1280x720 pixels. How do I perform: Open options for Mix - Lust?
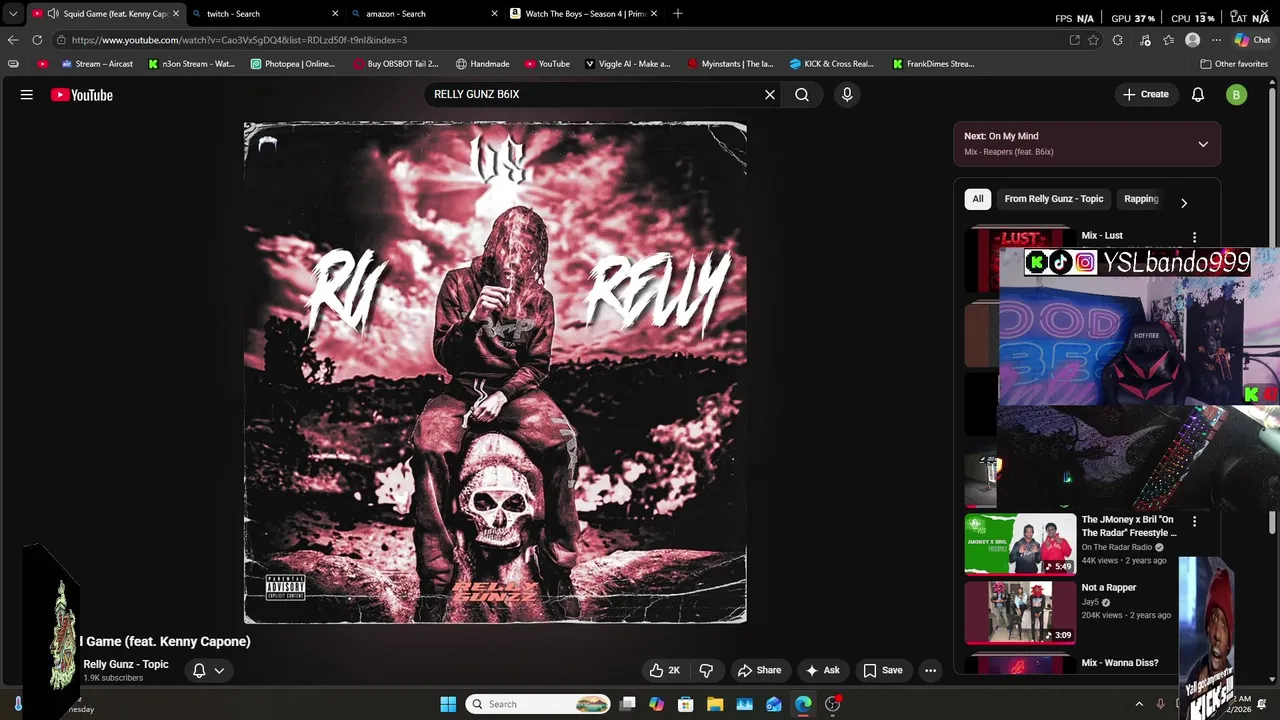point(1194,237)
